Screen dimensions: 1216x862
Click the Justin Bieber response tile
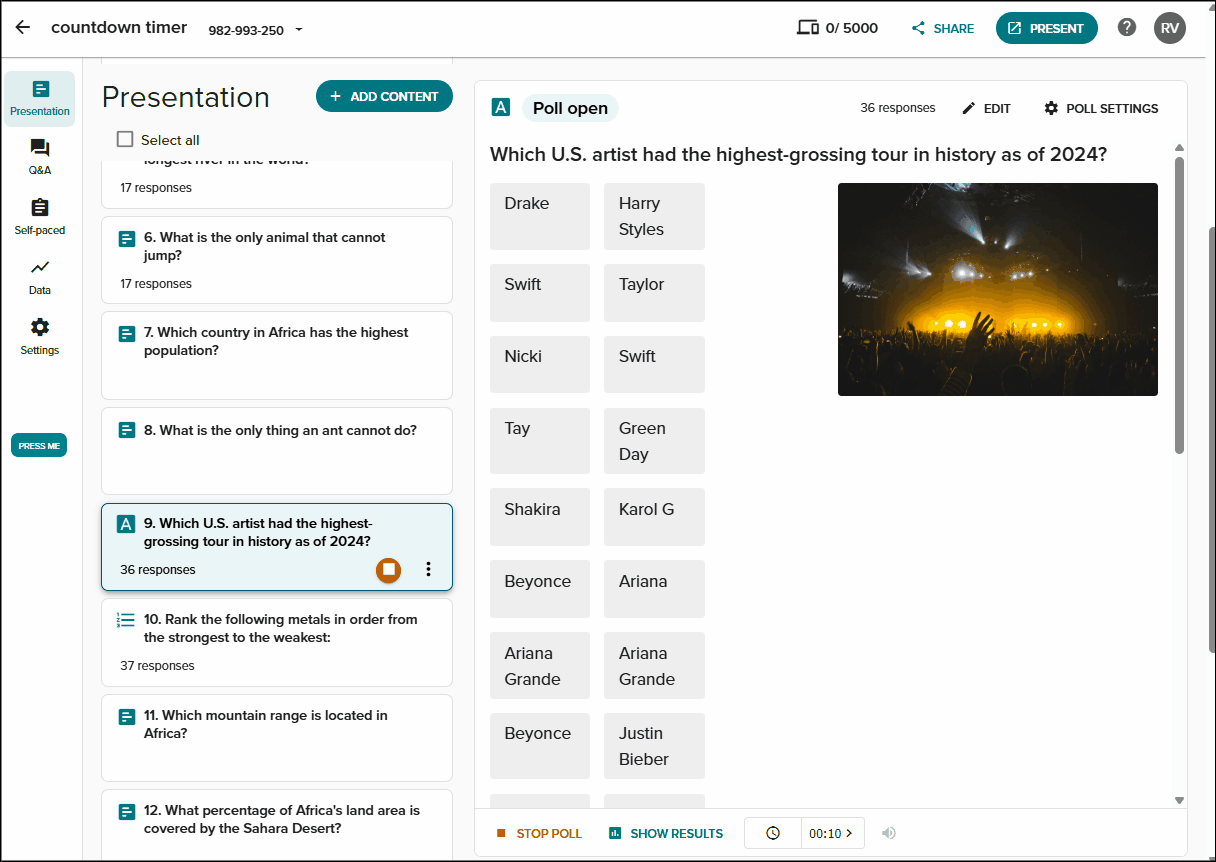(x=654, y=746)
